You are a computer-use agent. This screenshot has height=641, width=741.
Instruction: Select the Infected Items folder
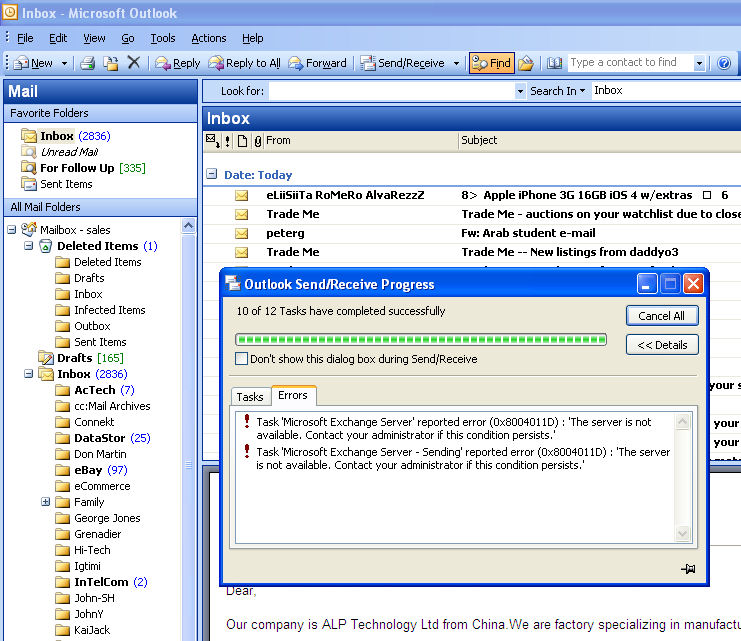pyautogui.click(x=100, y=310)
